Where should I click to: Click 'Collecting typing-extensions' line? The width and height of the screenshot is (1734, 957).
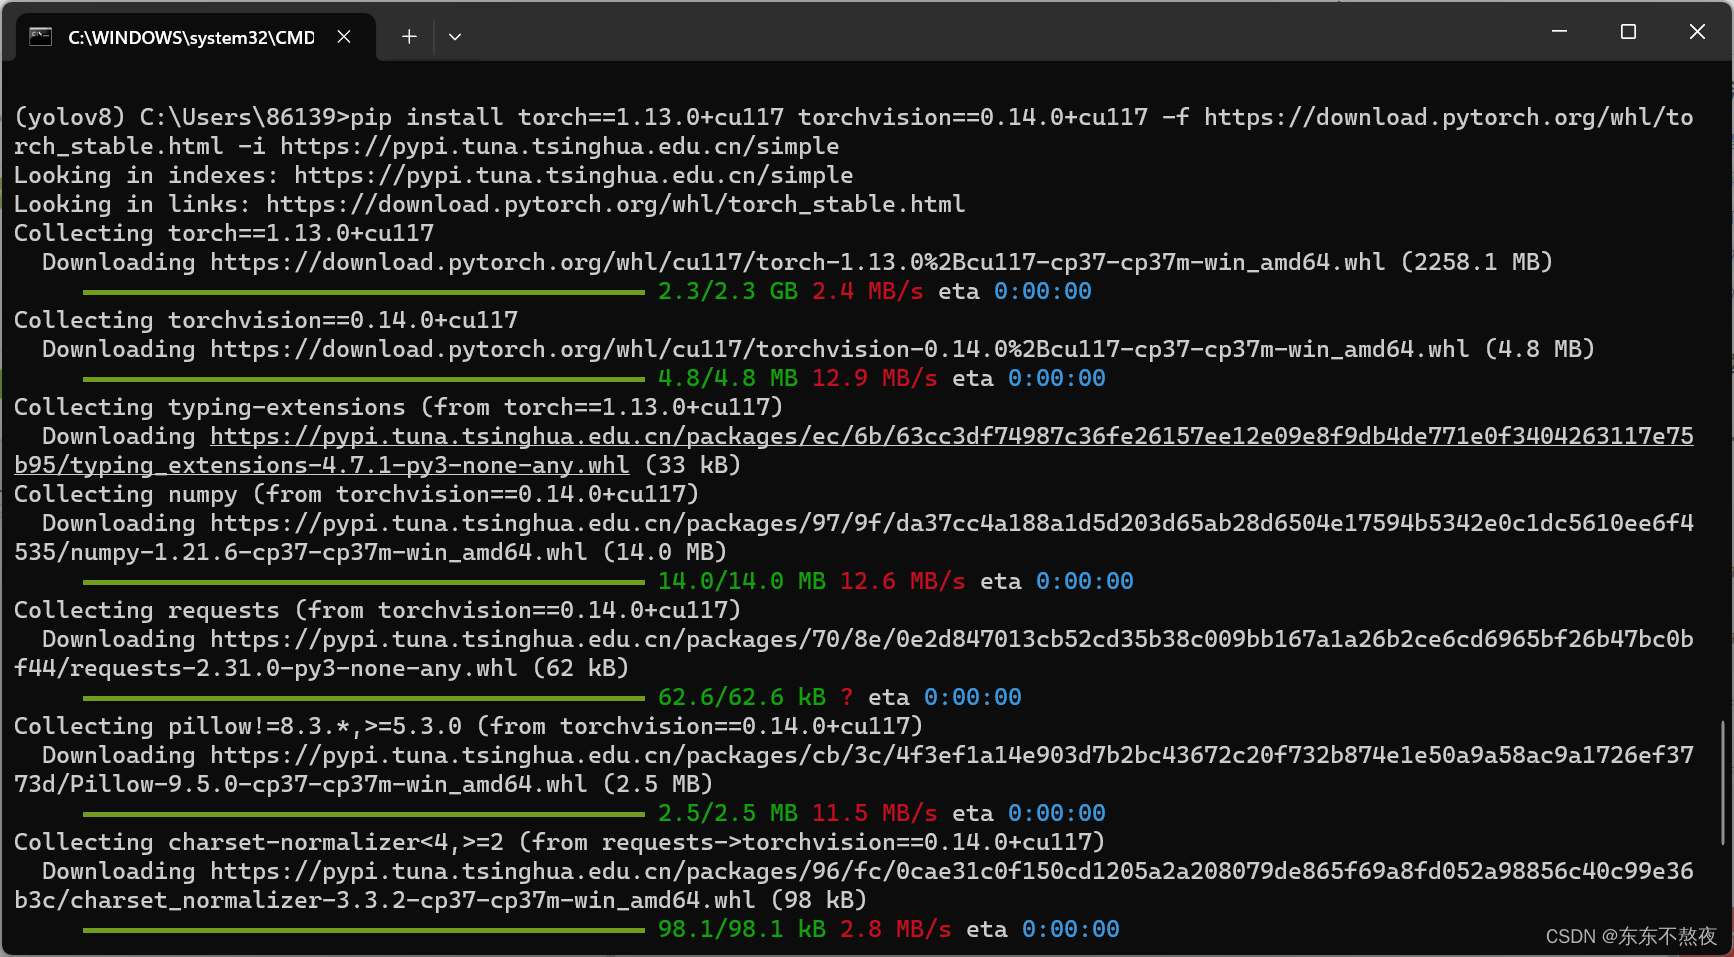(398, 407)
